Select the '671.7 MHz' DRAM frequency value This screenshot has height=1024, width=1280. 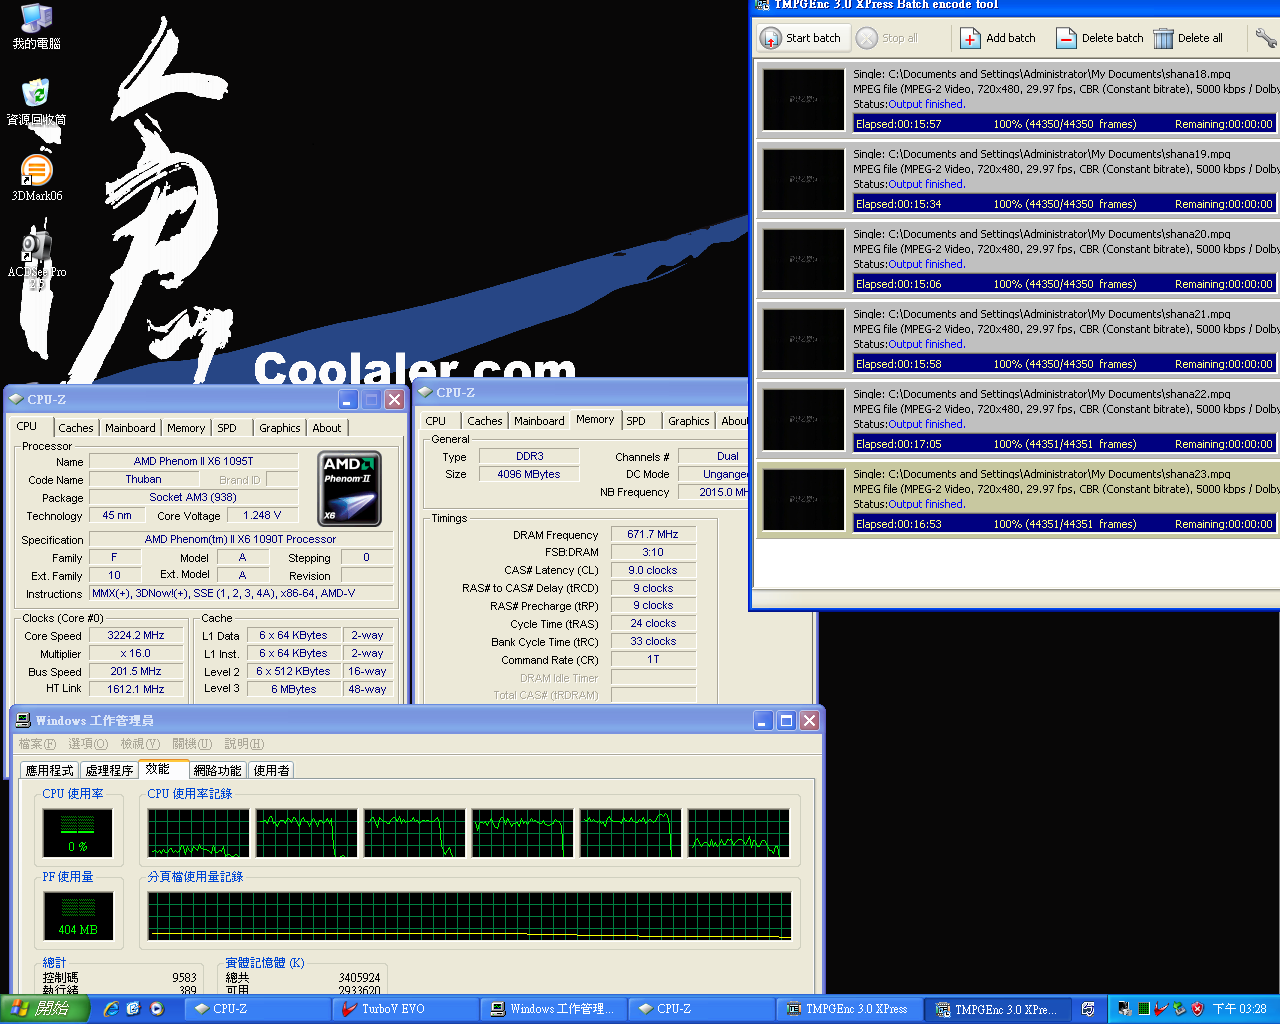[653, 534]
